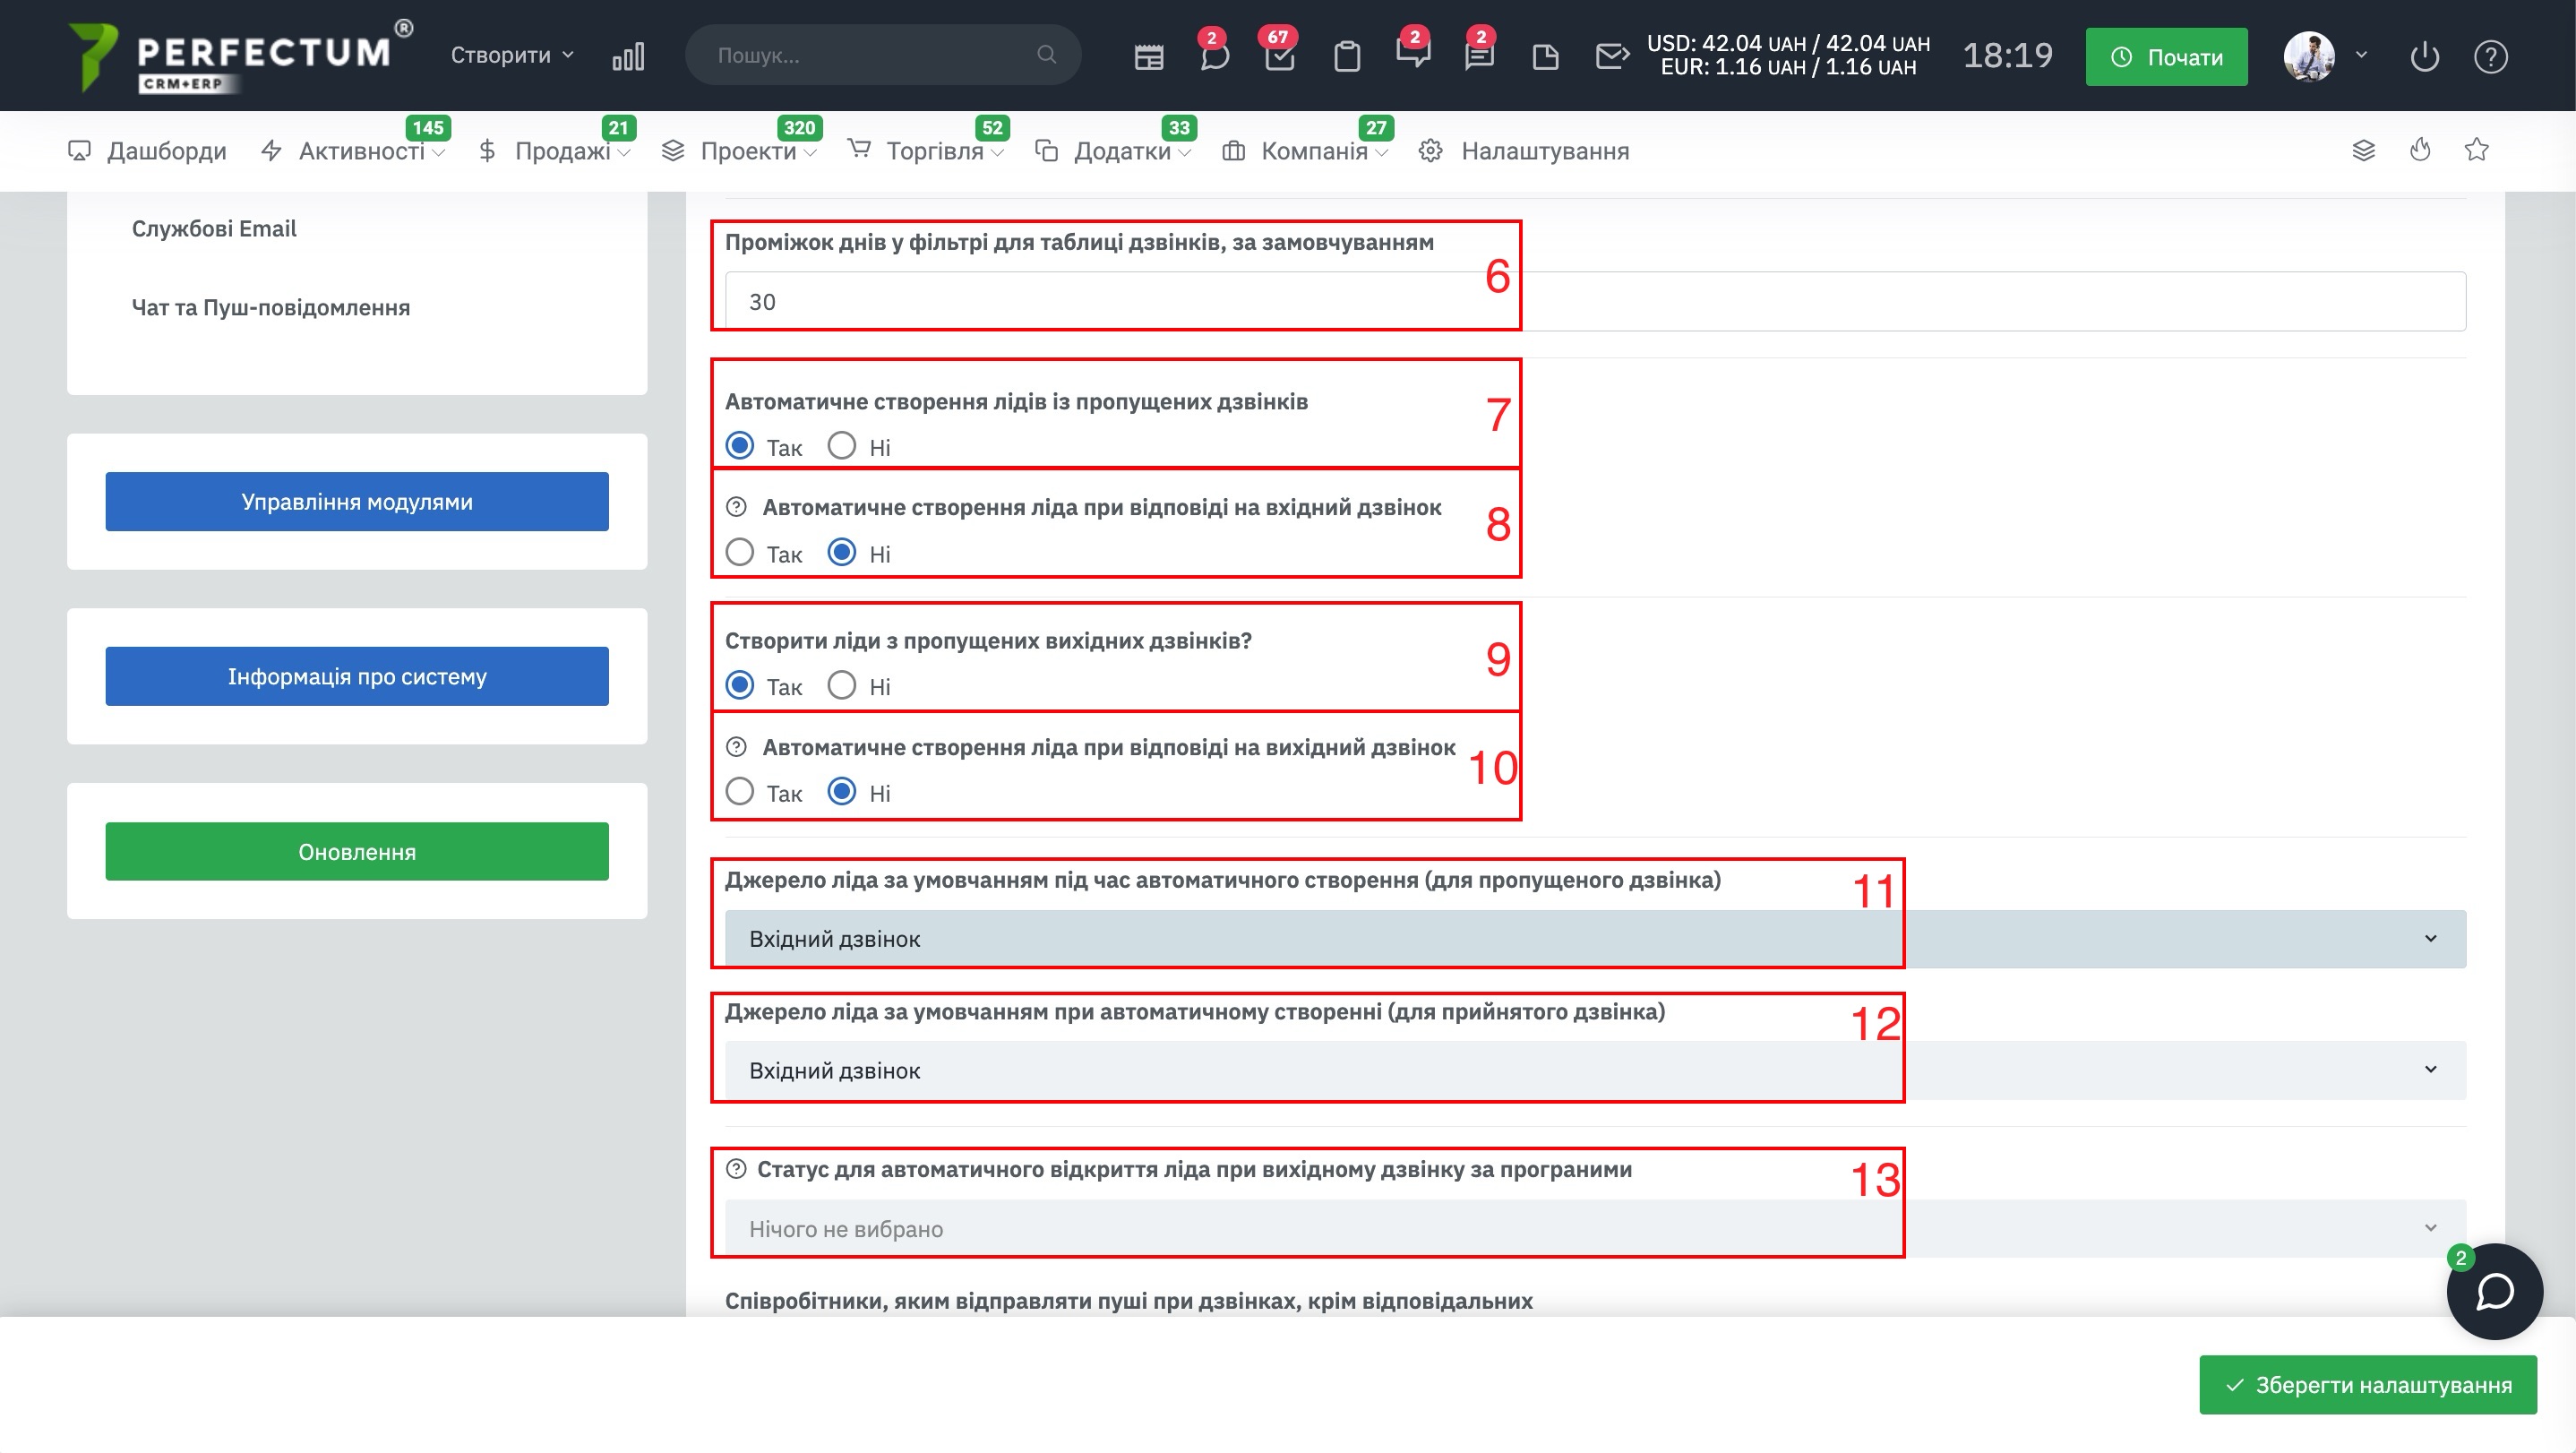The image size is (2576, 1453).
Task: Open the help question mark icon
Action: (2490, 57)
